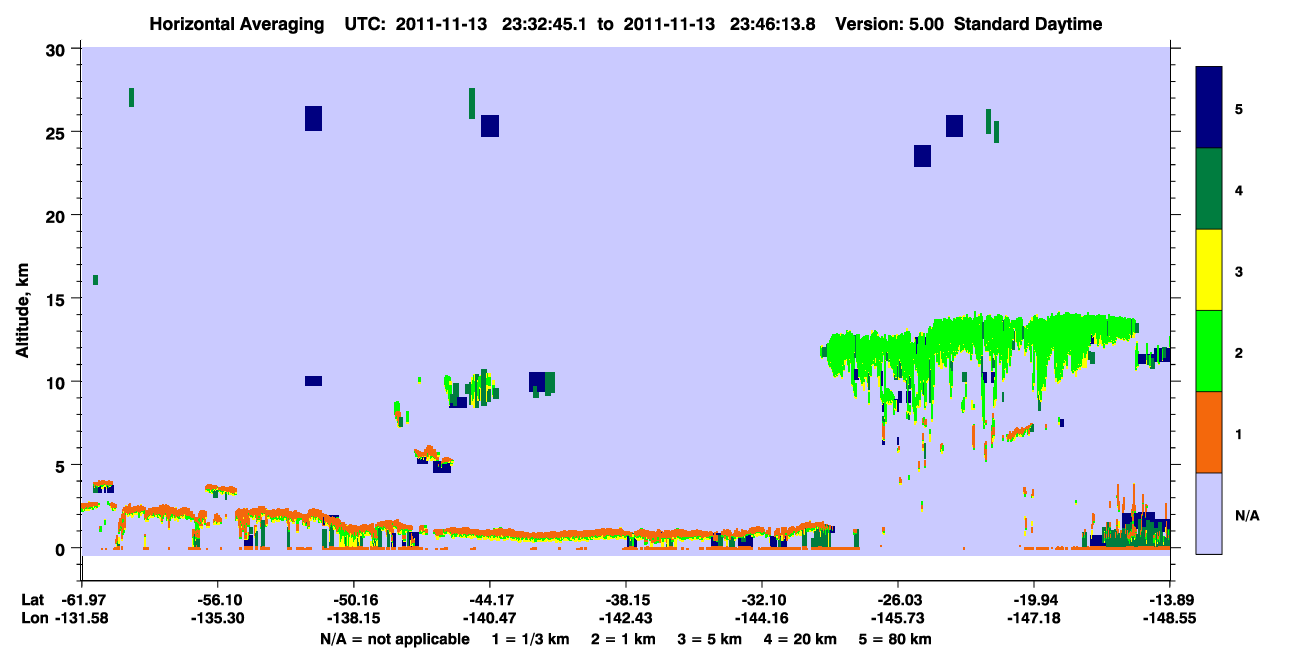
Task: Click longitude value '-148.55'
Action: pos(1169,619)
